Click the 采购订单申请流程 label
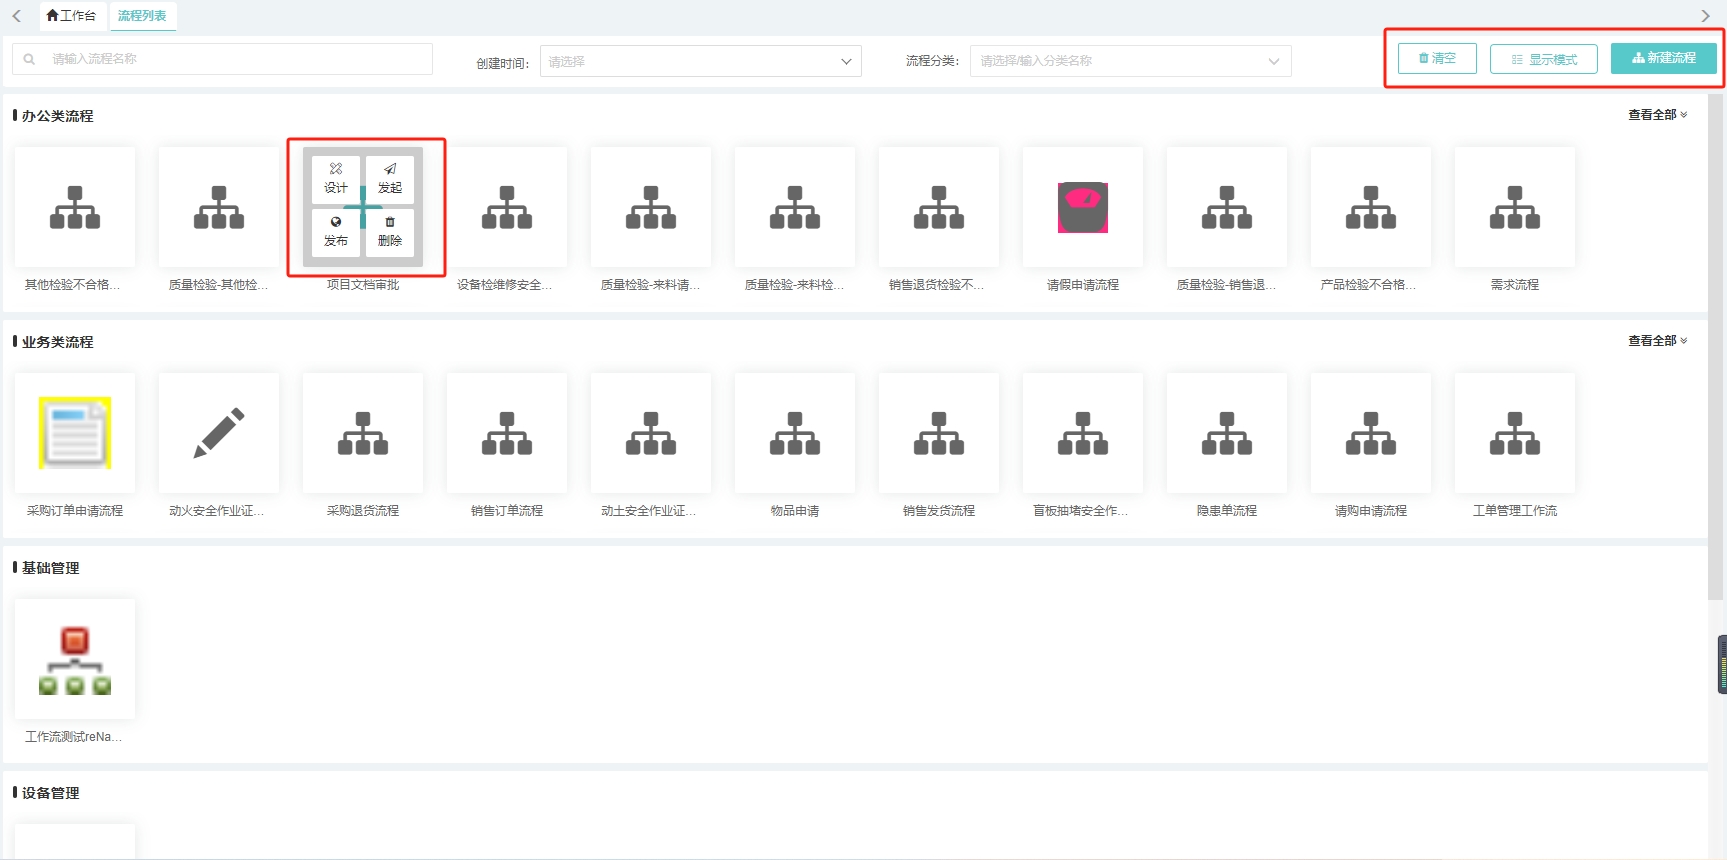 tap(75, 511)
